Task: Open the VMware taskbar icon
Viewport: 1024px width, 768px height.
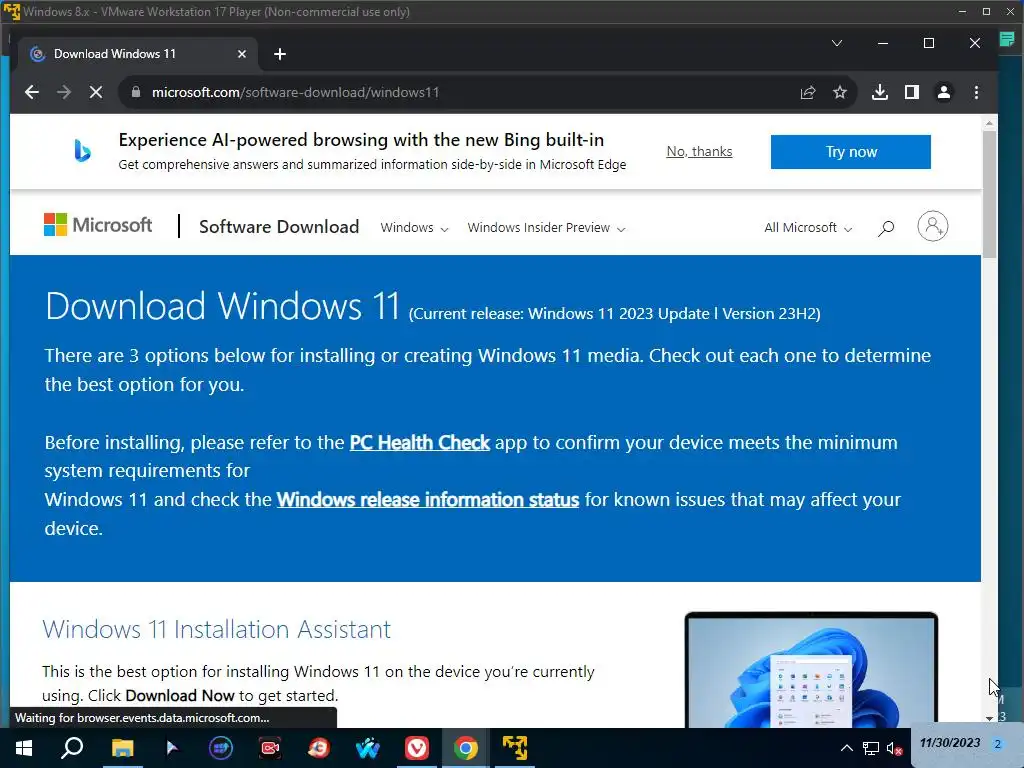Action: click(x=515, y=748)
